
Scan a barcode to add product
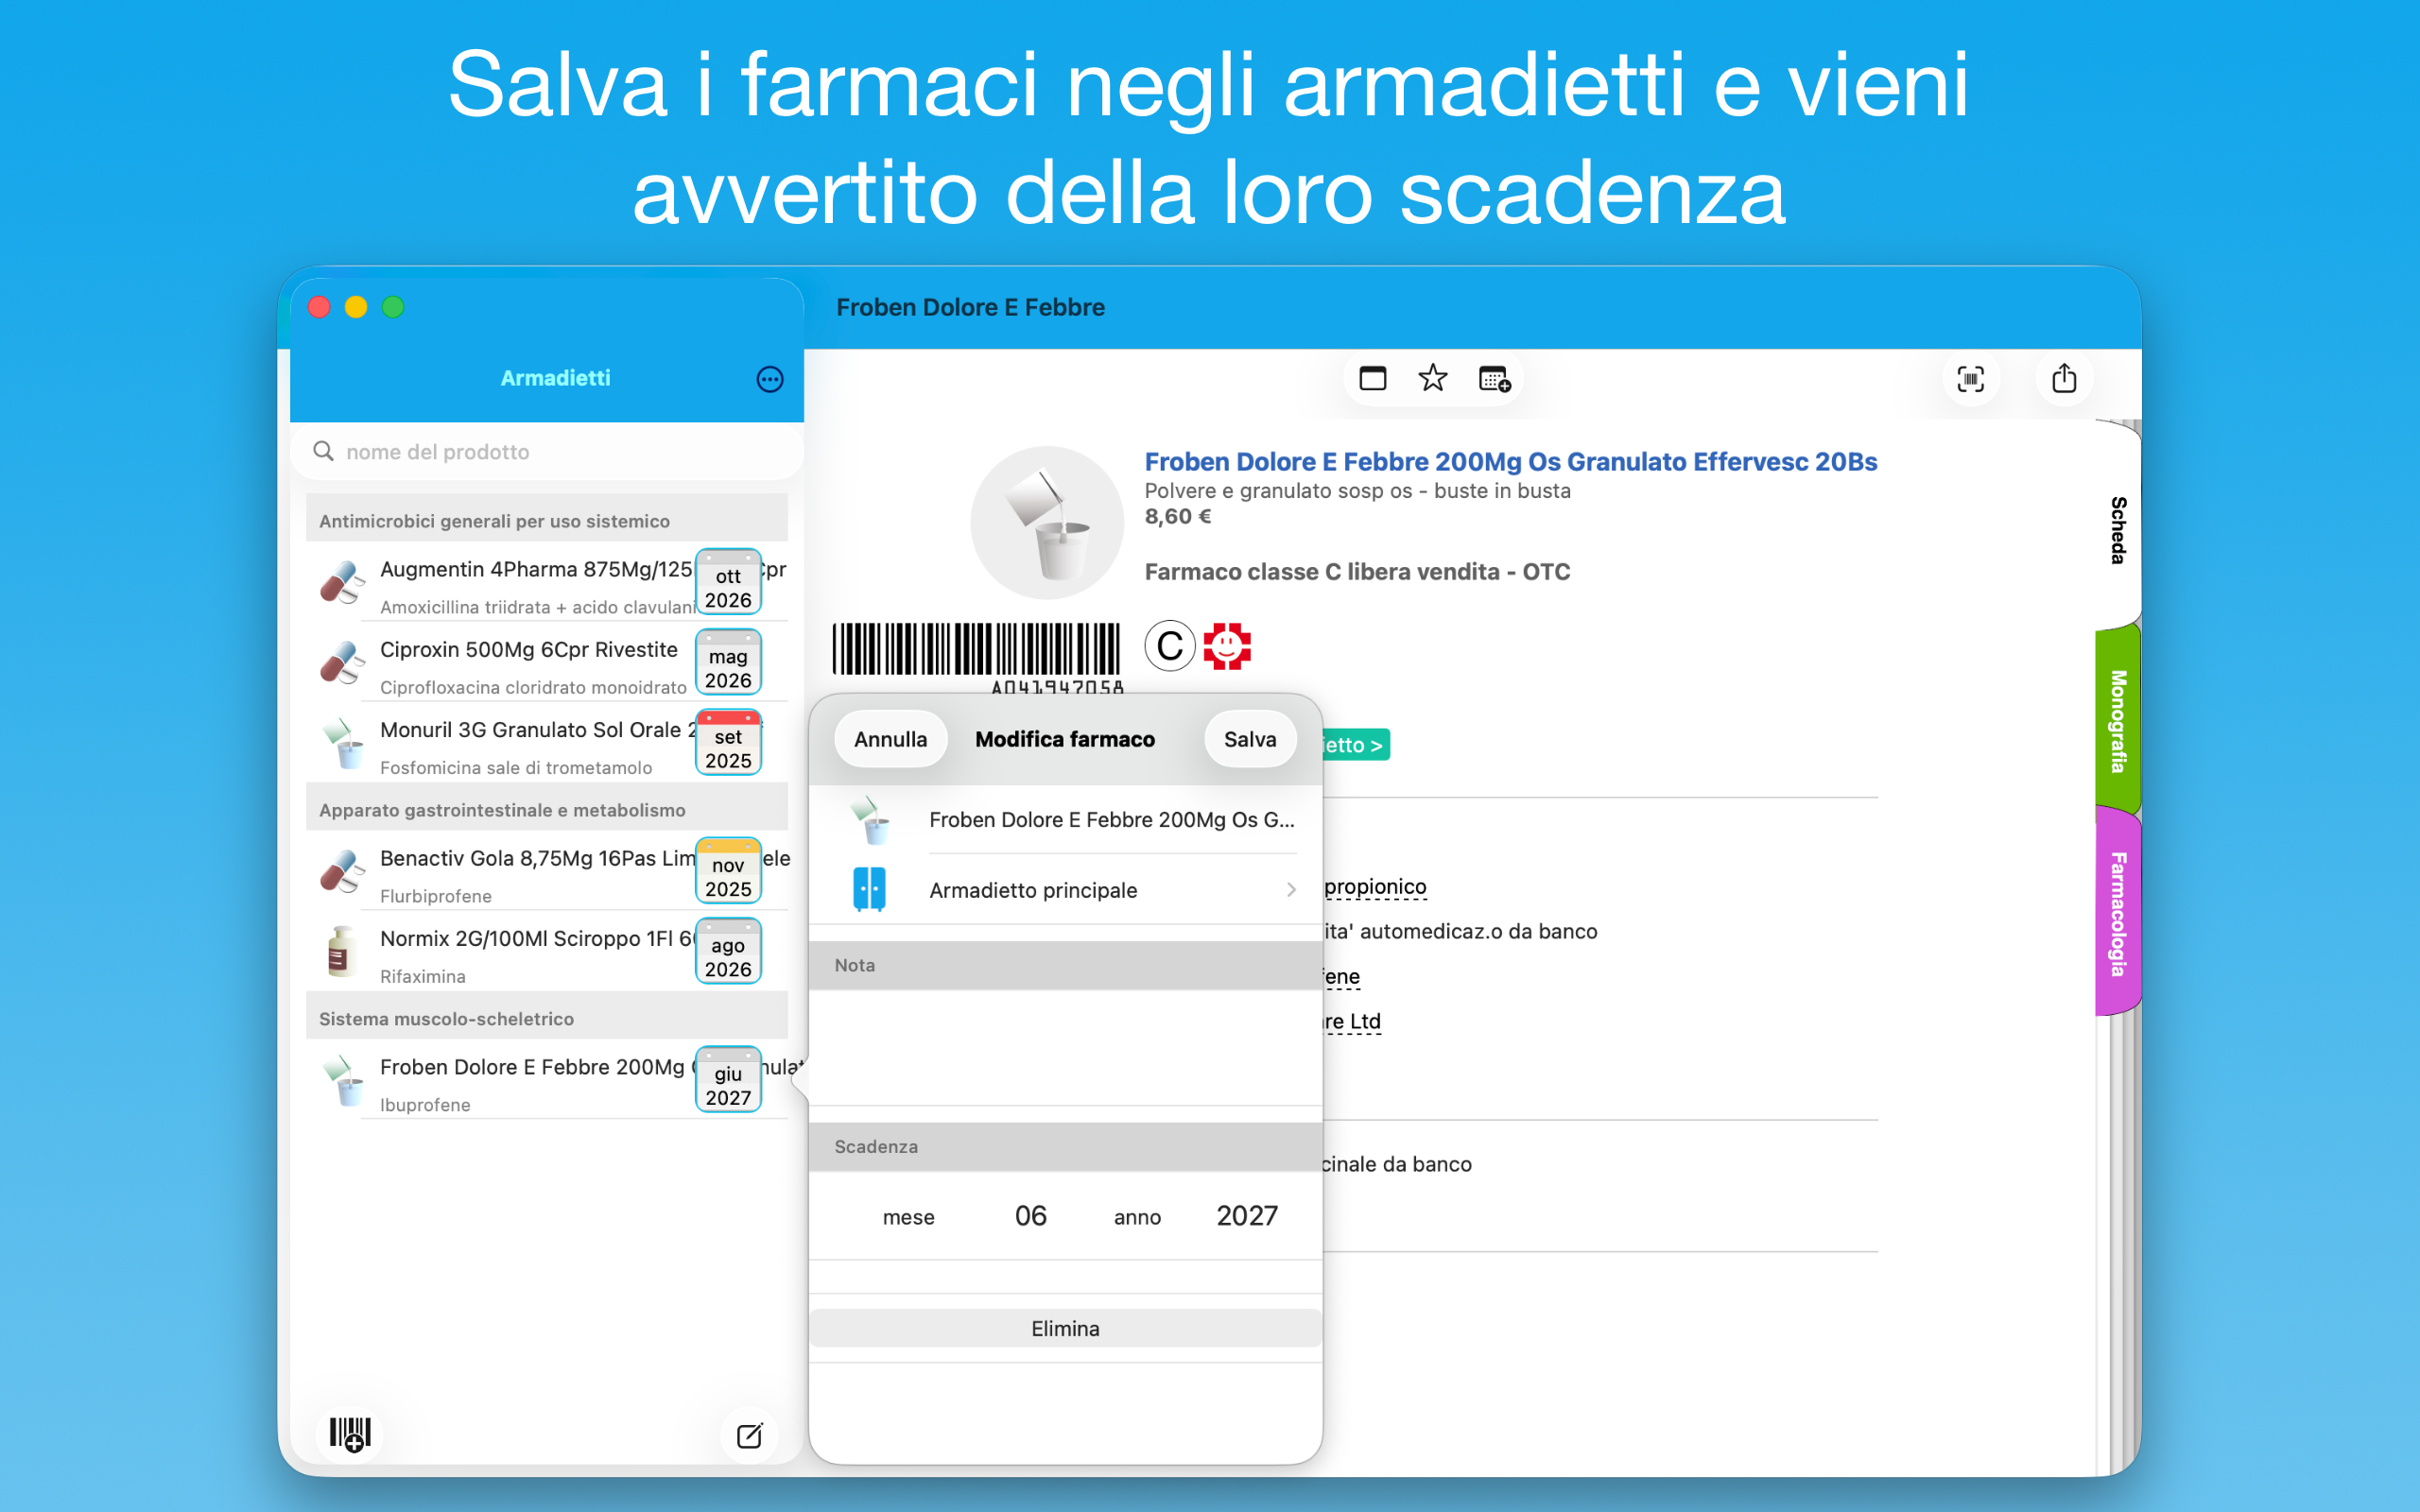(350, 1434)
